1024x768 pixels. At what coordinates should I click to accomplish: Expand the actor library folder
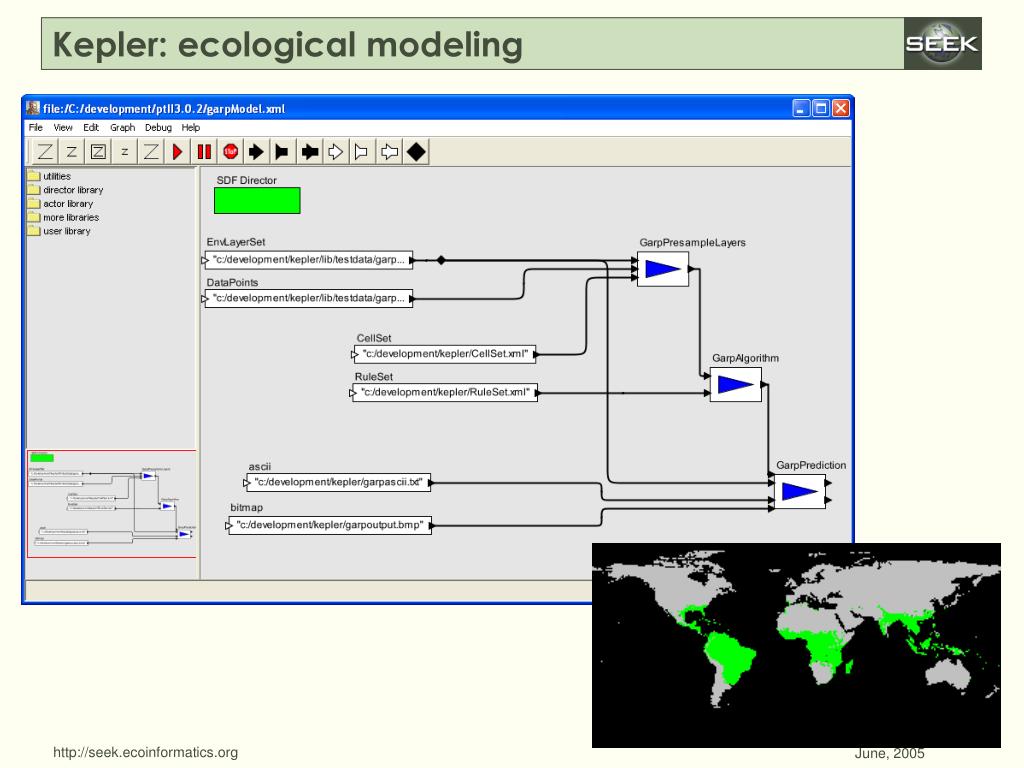(x=61, y=203)
